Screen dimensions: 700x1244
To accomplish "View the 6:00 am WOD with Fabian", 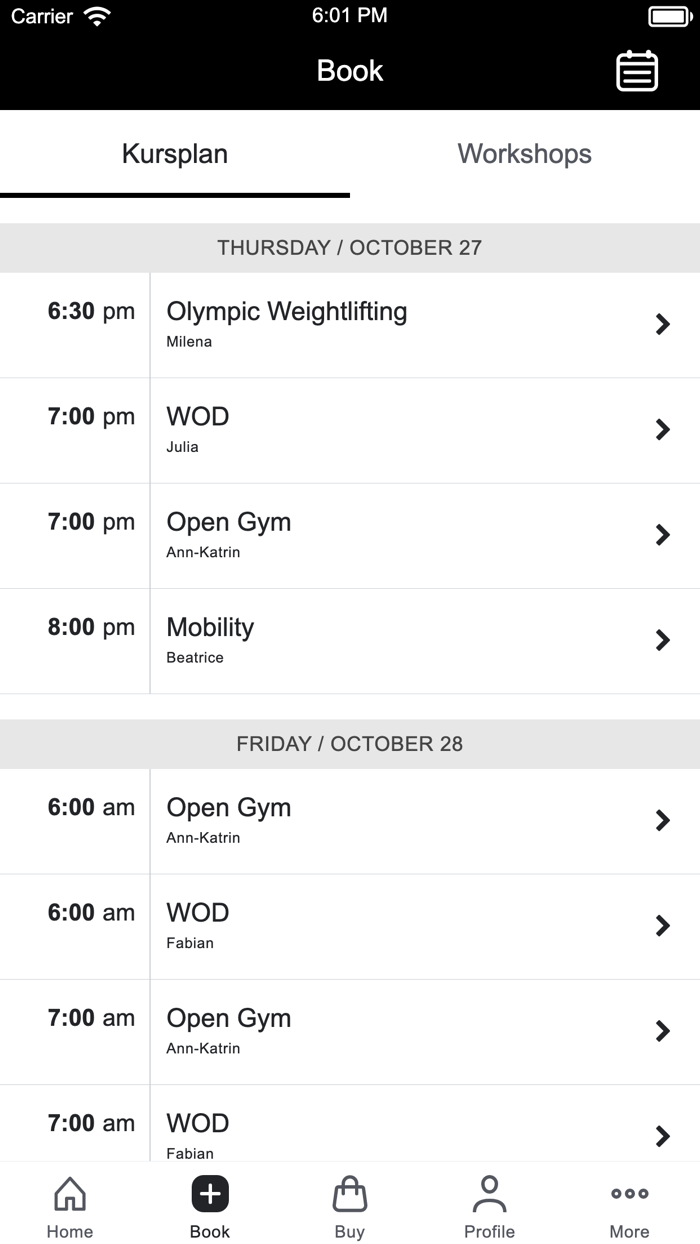I will (350, 925).
